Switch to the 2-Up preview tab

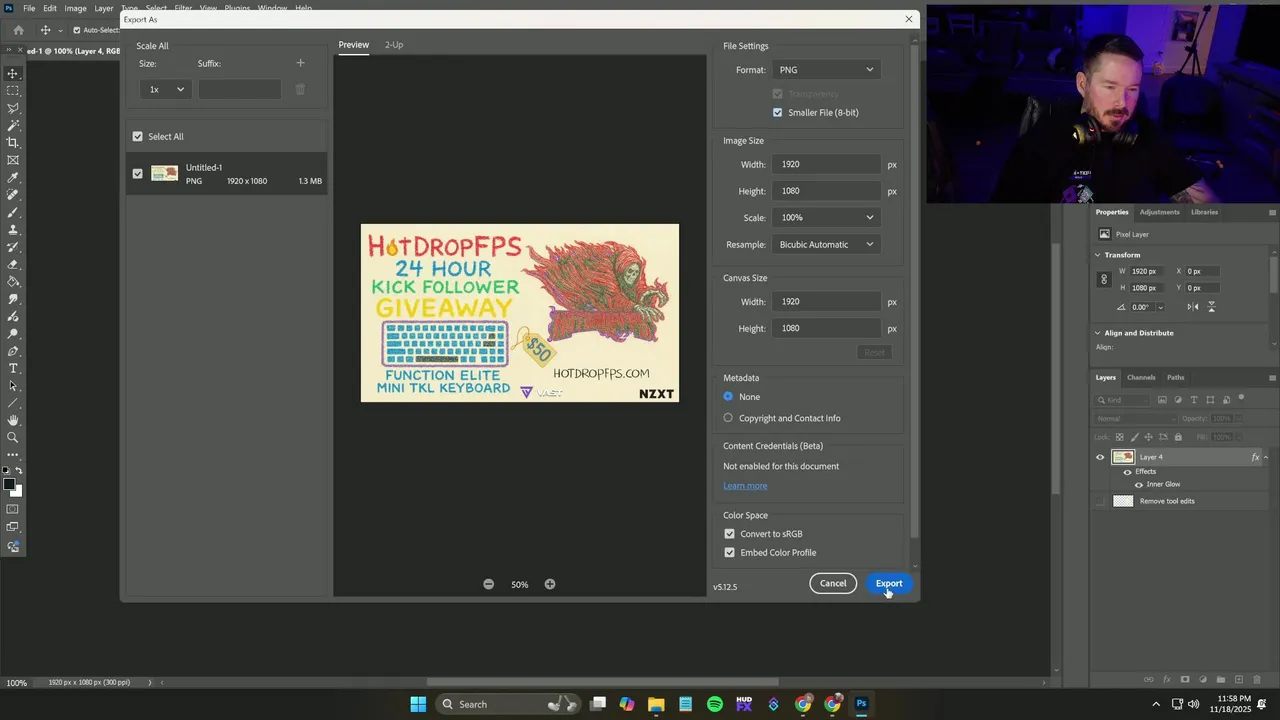click(394, 45)
